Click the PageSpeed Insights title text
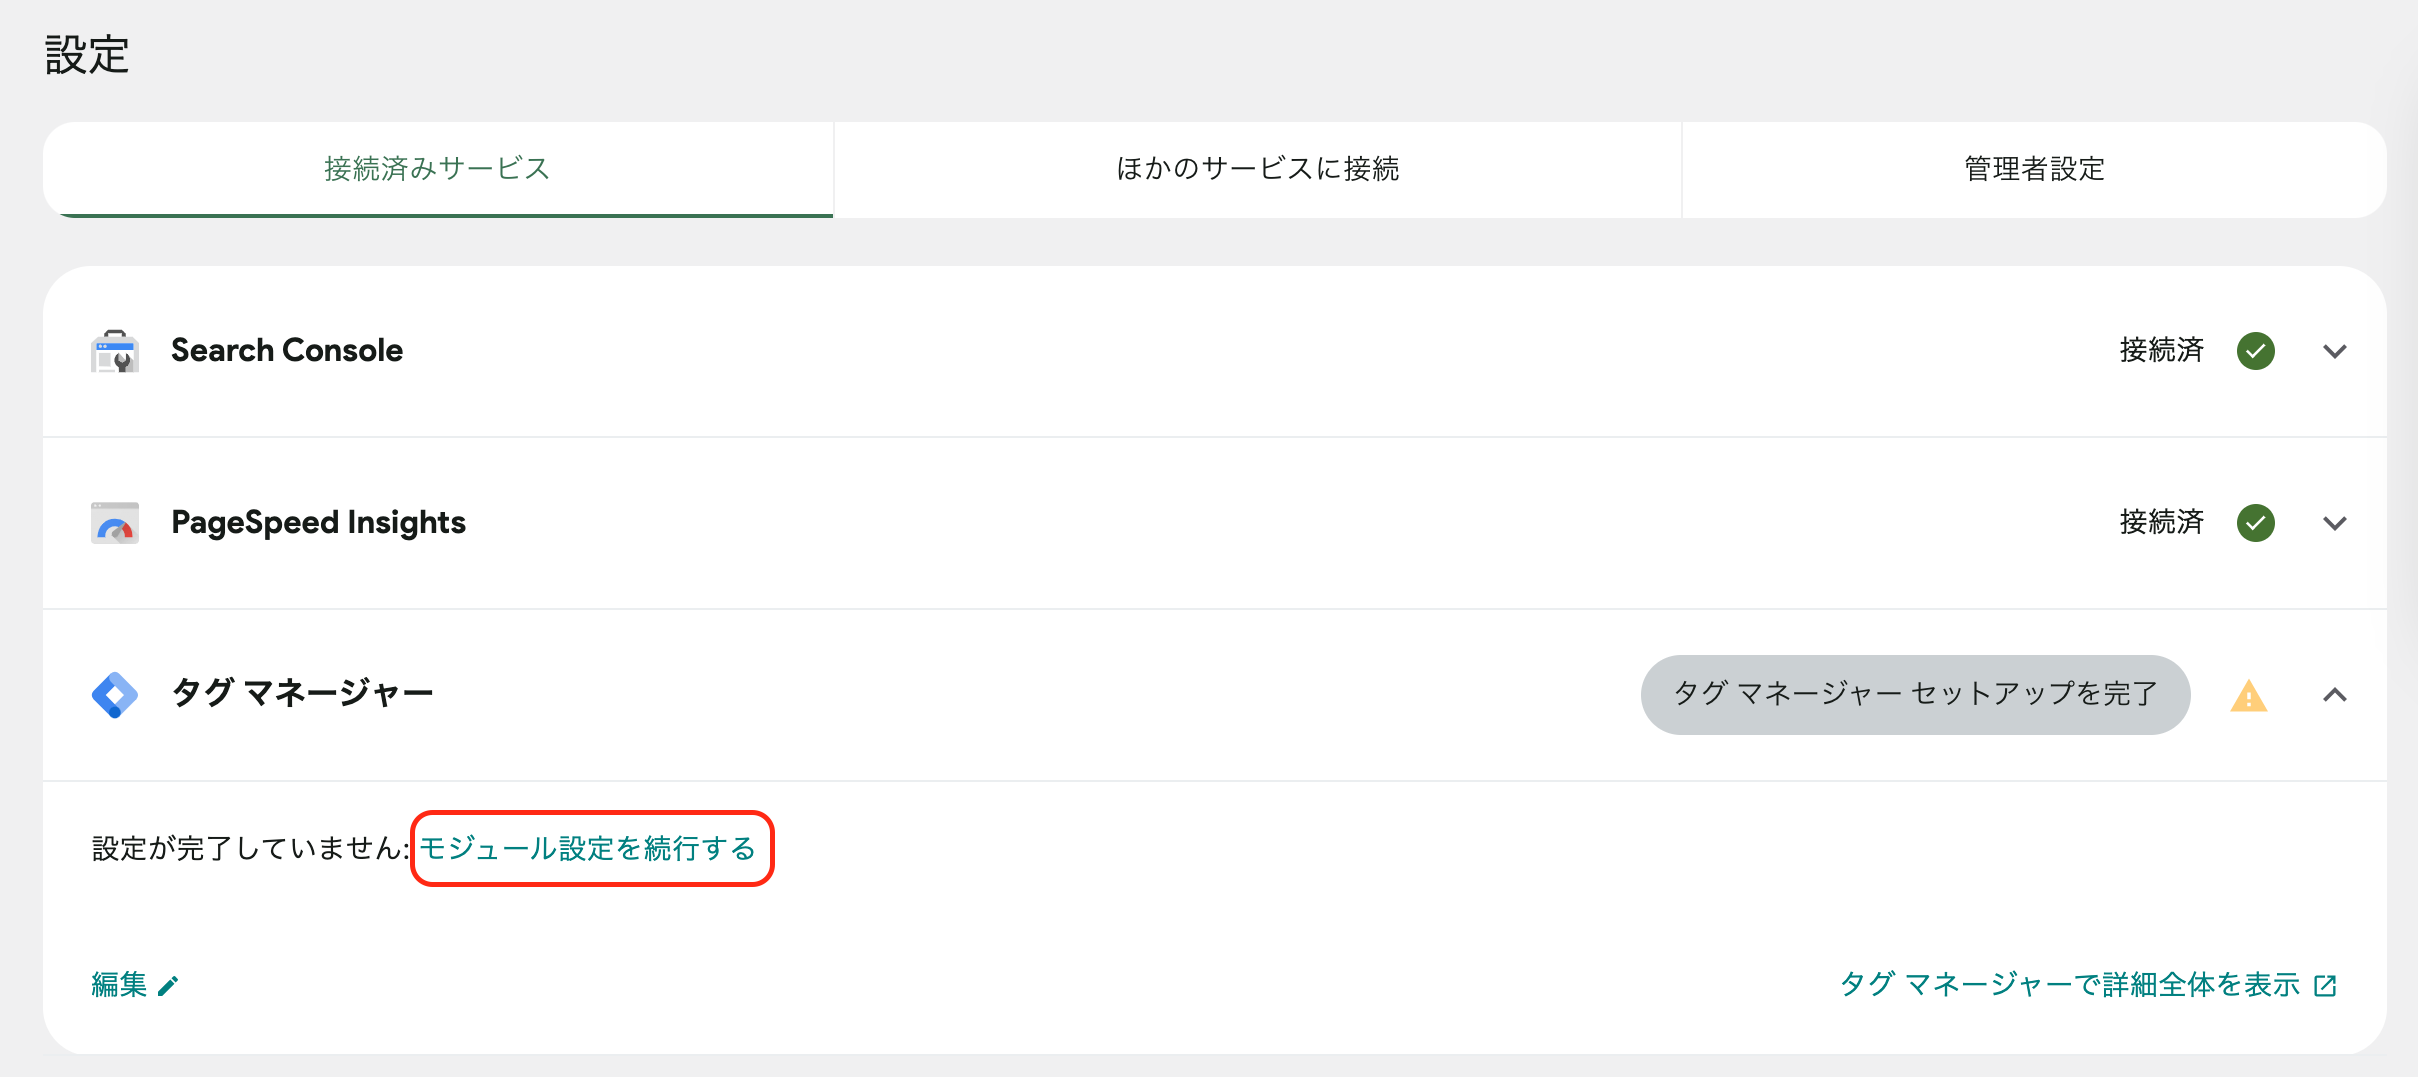This screenshot has width=2418, height=1077. pos(318,523)
